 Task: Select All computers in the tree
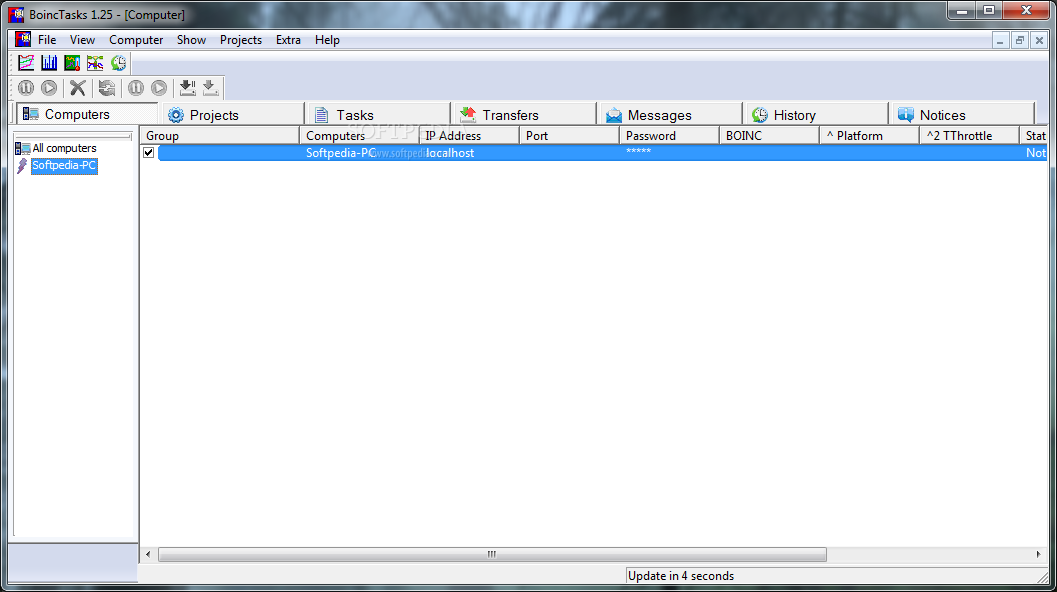pyautogui.click(x=65, y=148)
